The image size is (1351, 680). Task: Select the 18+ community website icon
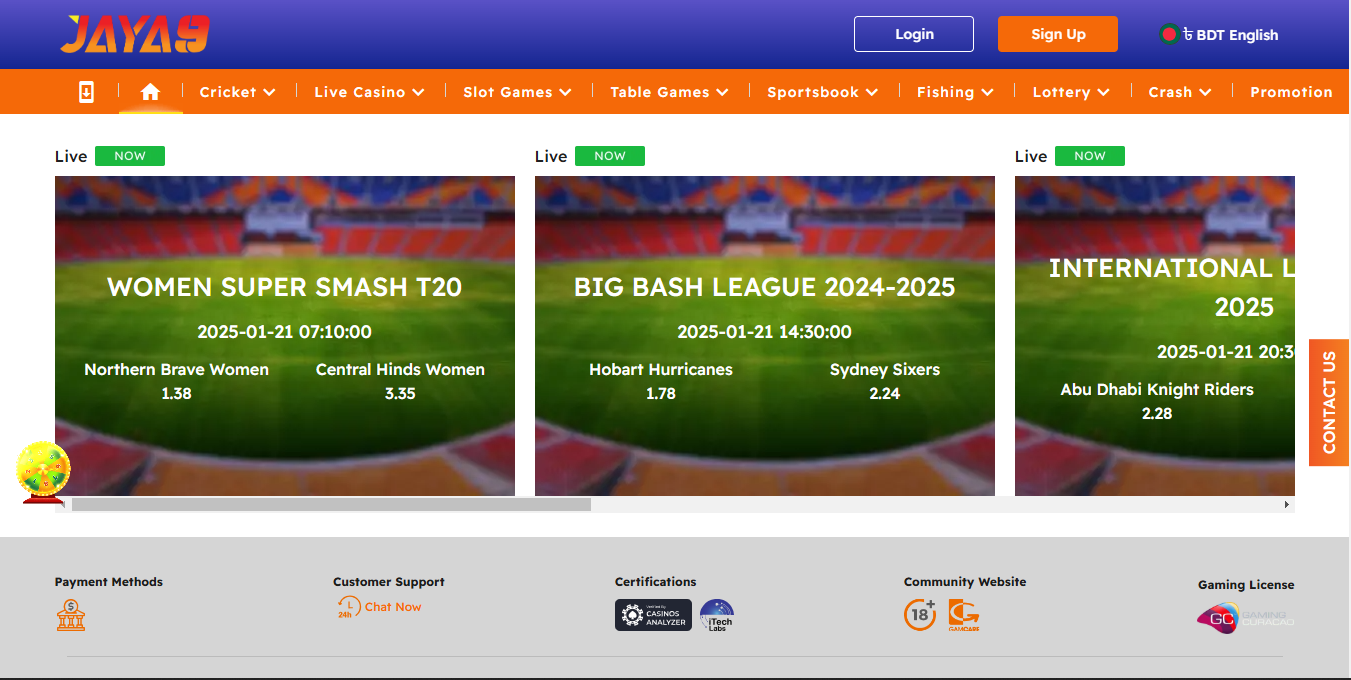pyautogui.click(x=920, y=614)
